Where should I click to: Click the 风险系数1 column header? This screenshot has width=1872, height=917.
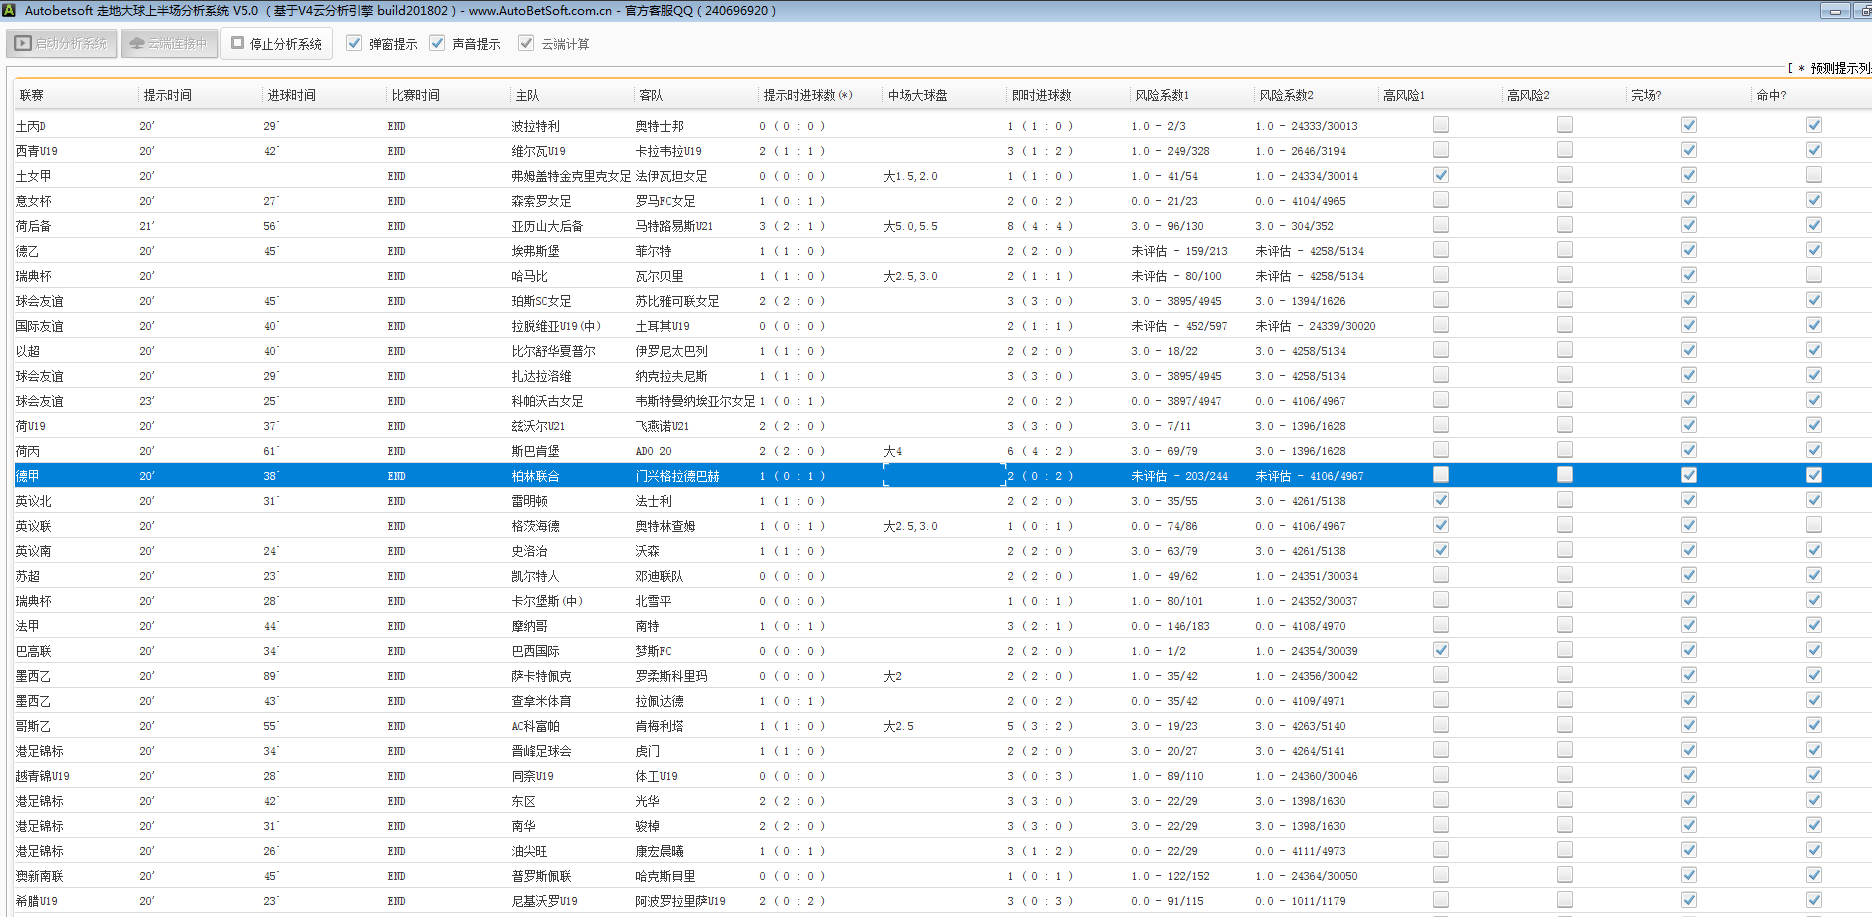[x=1162, y=95]
